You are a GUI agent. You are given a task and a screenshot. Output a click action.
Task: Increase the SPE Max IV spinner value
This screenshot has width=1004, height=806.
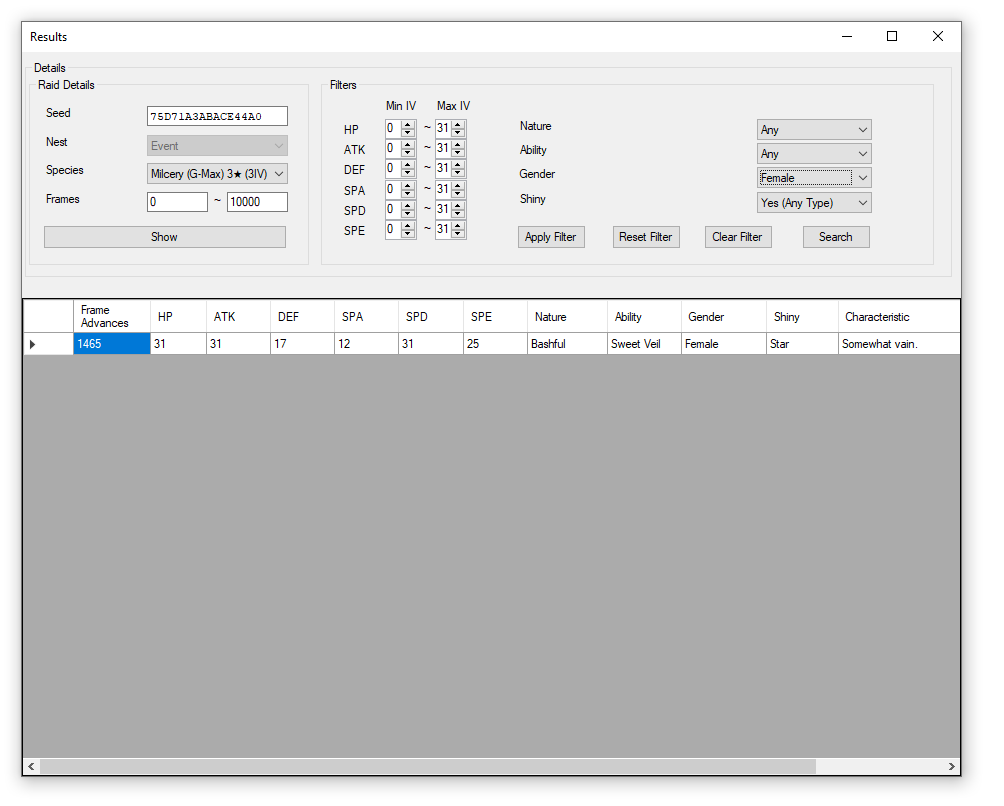(x=458, y=226)
